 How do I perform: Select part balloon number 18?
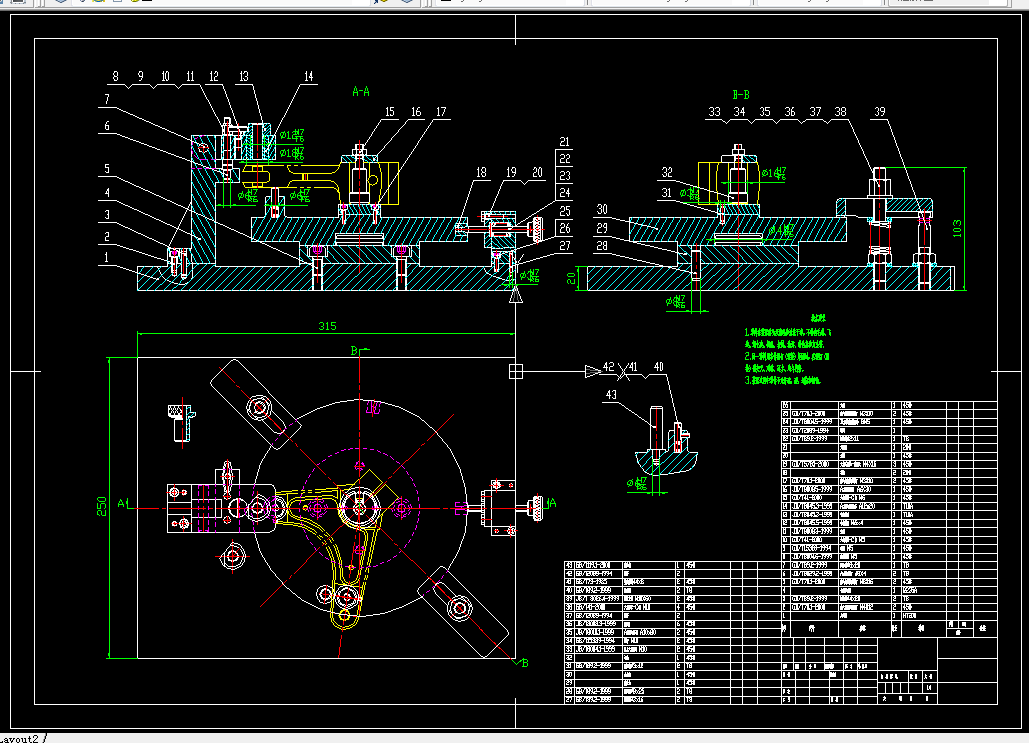coord(481,172)
